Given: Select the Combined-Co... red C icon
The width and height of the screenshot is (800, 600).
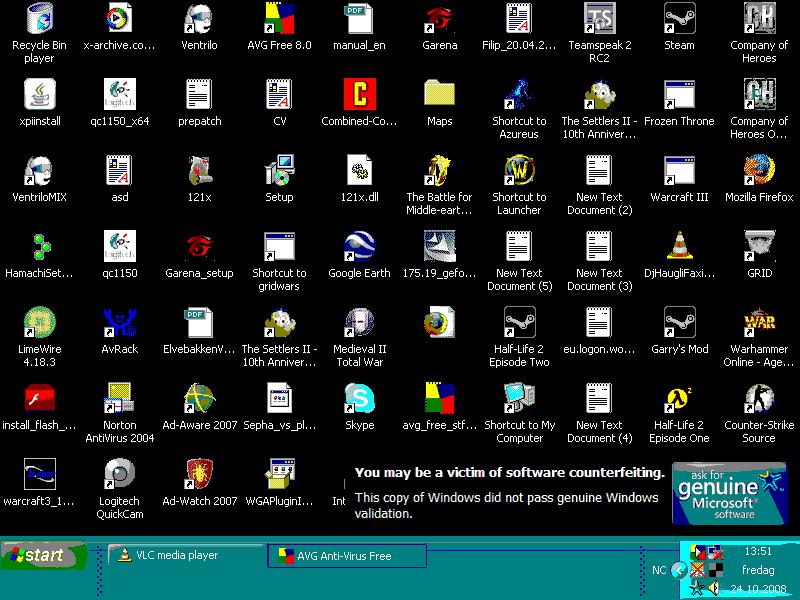Looking at the screenshot, I should pyautogui.click(x=359, y=94).
